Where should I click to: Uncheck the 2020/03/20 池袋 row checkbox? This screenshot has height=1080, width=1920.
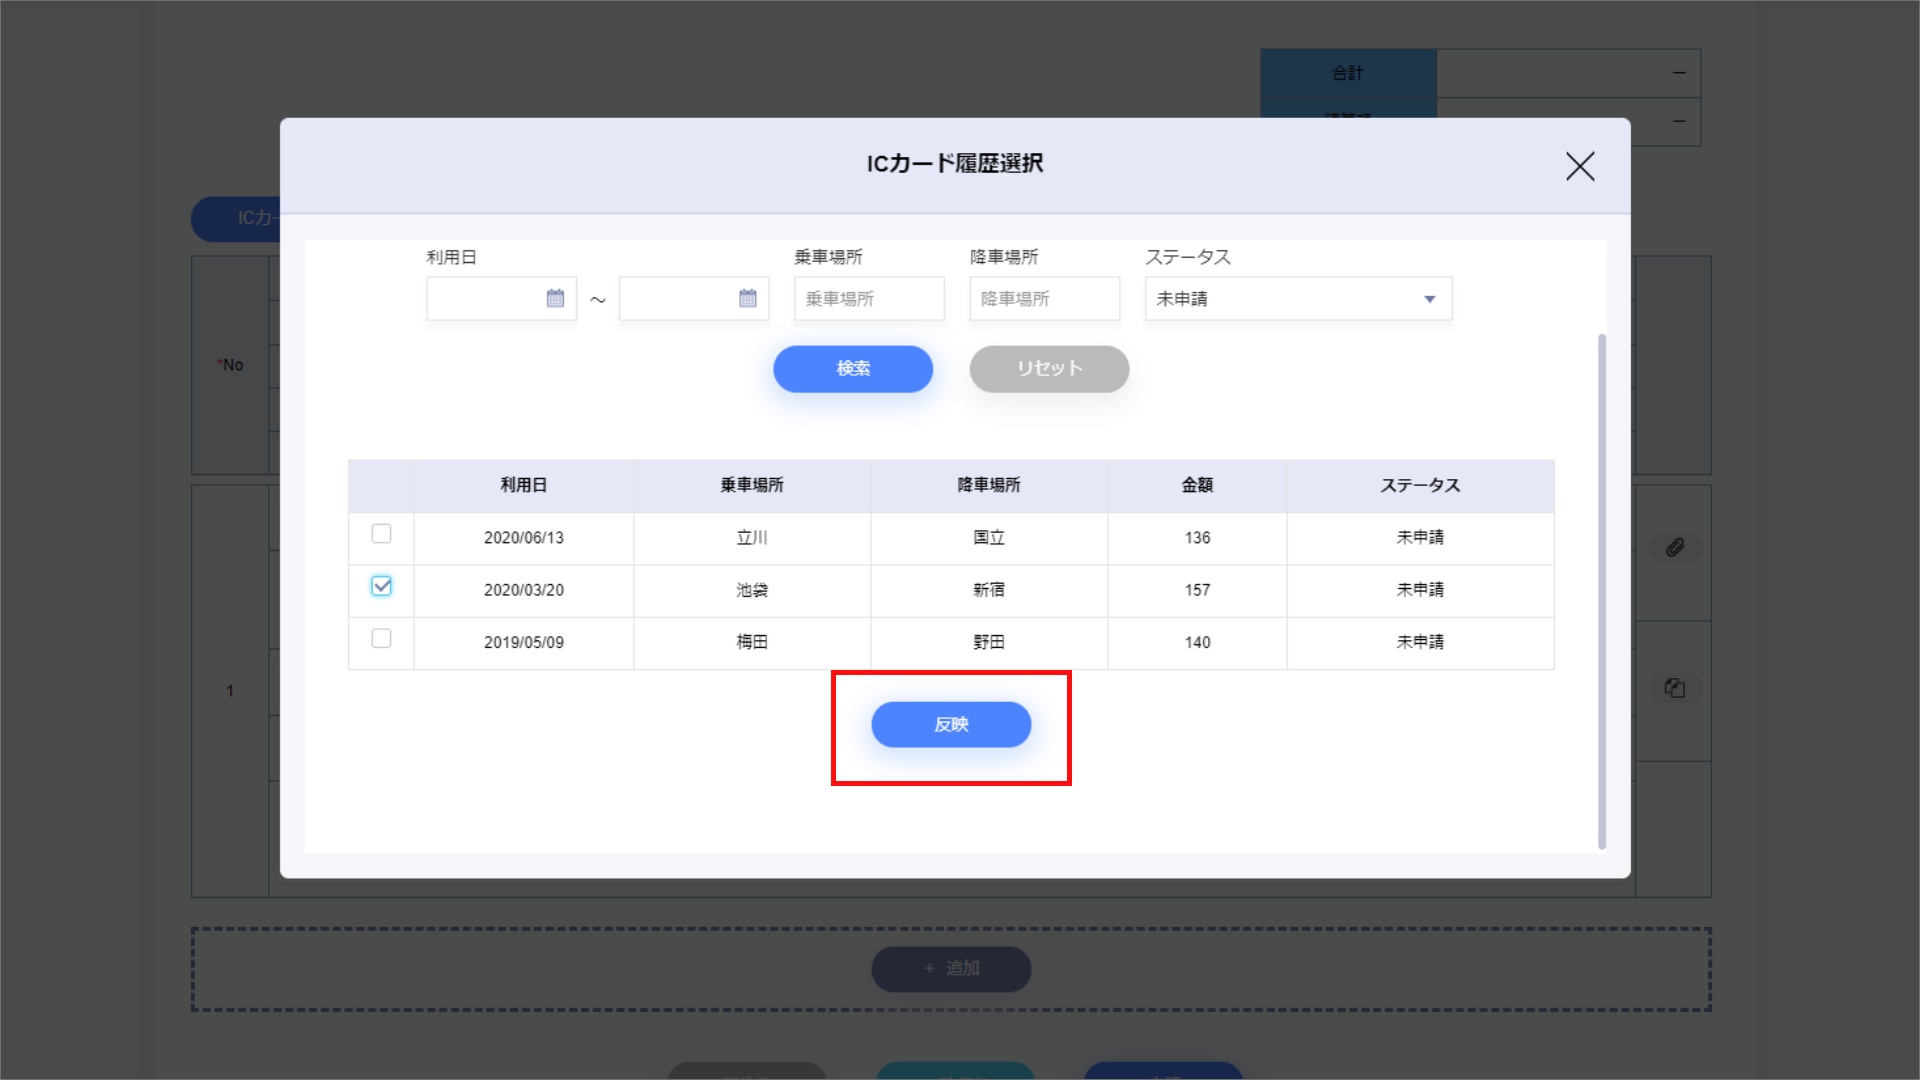pyautogui.click(x=381, y=586)
